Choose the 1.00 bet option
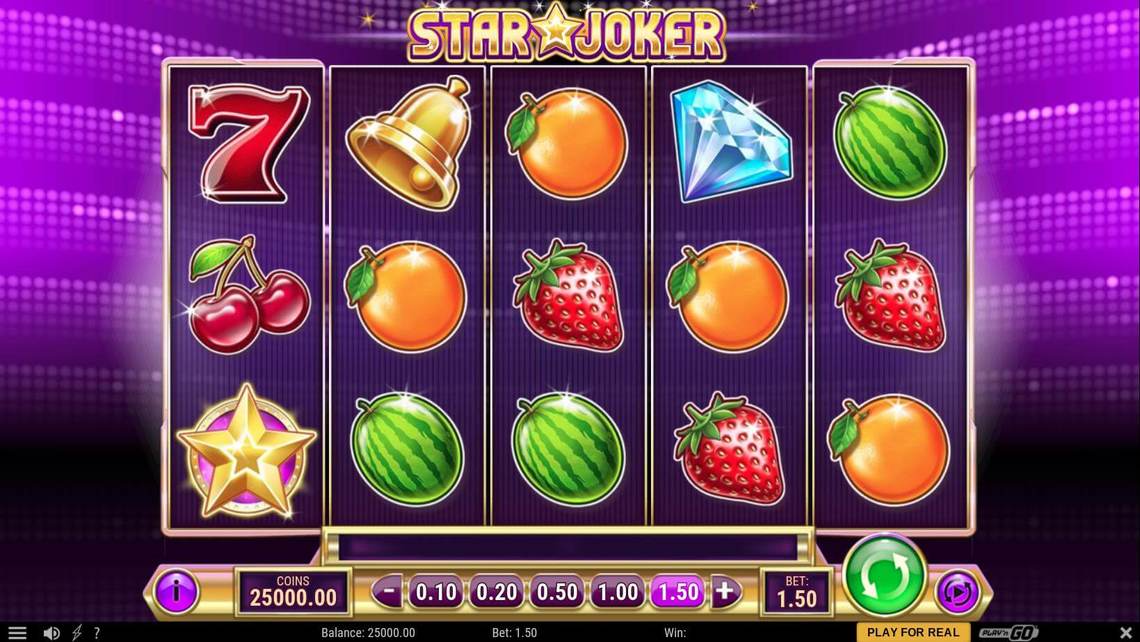Viewport: 1140px width, 642px height. tap(617, 593)
